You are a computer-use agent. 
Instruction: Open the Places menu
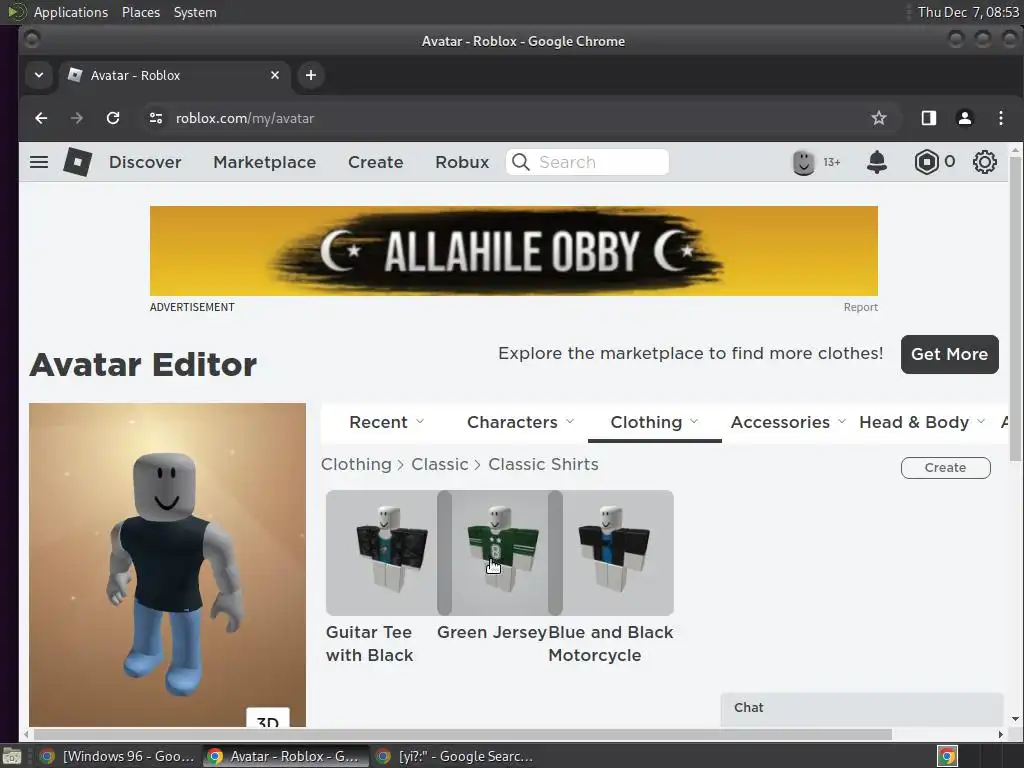pos(140,12)
